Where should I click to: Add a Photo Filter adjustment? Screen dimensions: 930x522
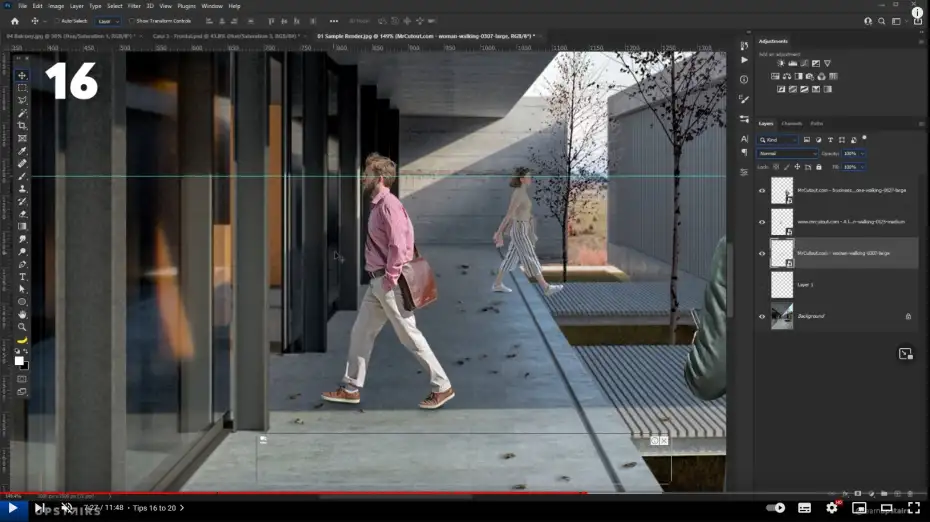[810, 77]
